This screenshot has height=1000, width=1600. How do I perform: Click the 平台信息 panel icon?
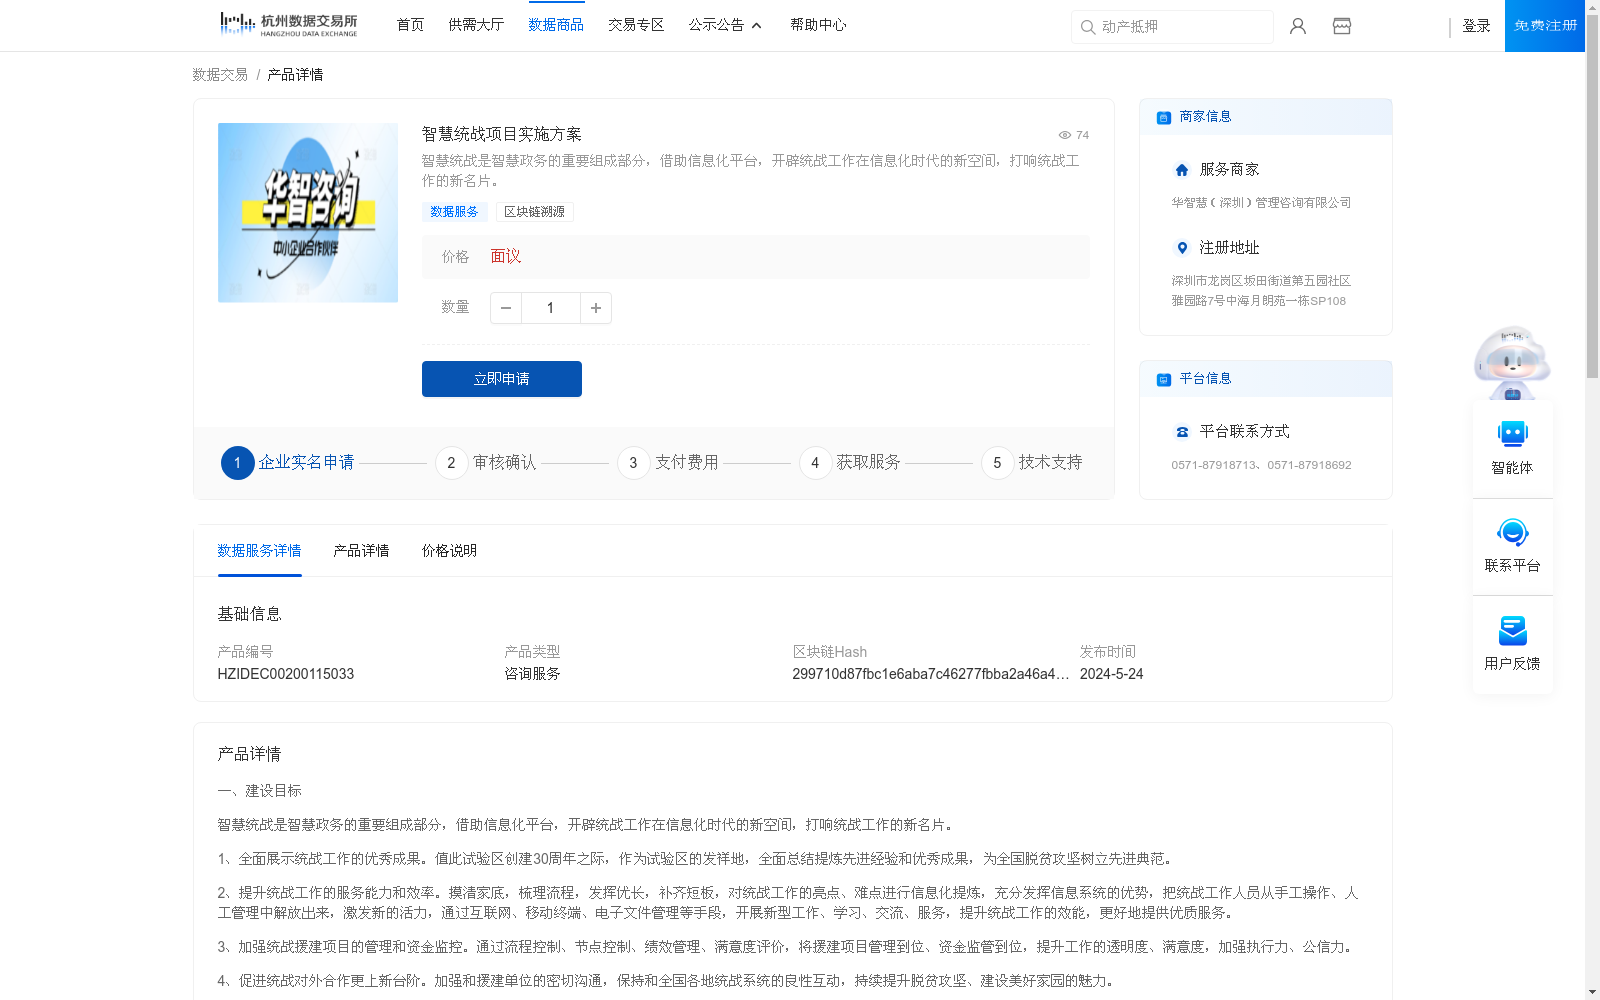tap(1164, 380)
